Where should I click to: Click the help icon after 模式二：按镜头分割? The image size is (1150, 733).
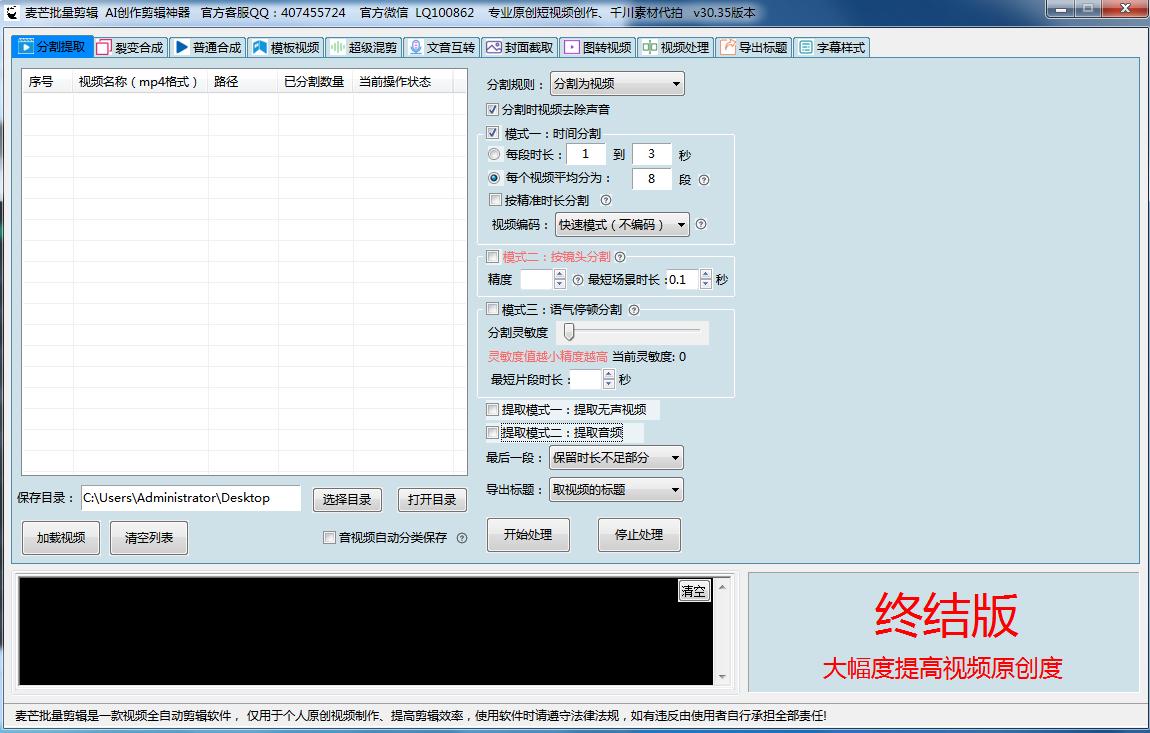pyautogui.click(x=621, y=256)
